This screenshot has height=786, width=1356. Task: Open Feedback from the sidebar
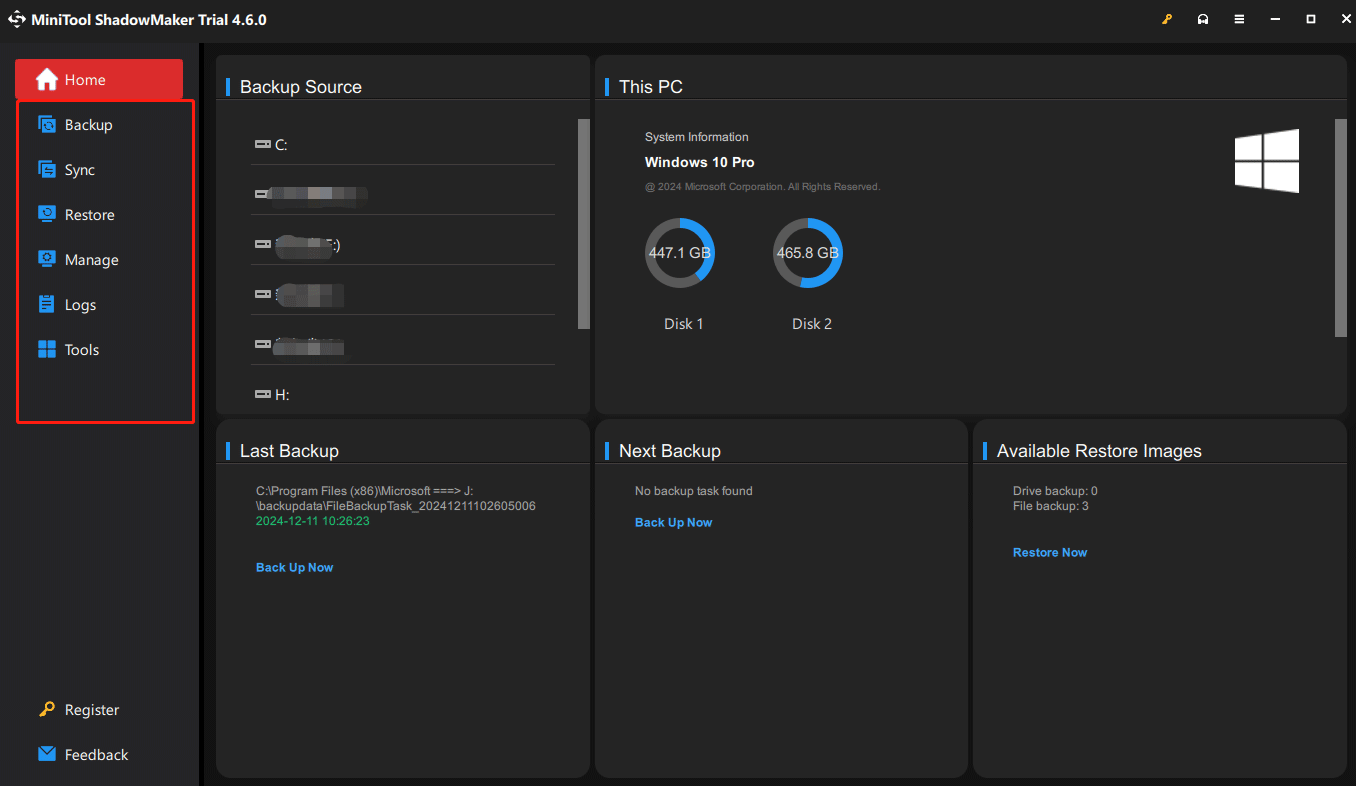(x=96, y=755)
